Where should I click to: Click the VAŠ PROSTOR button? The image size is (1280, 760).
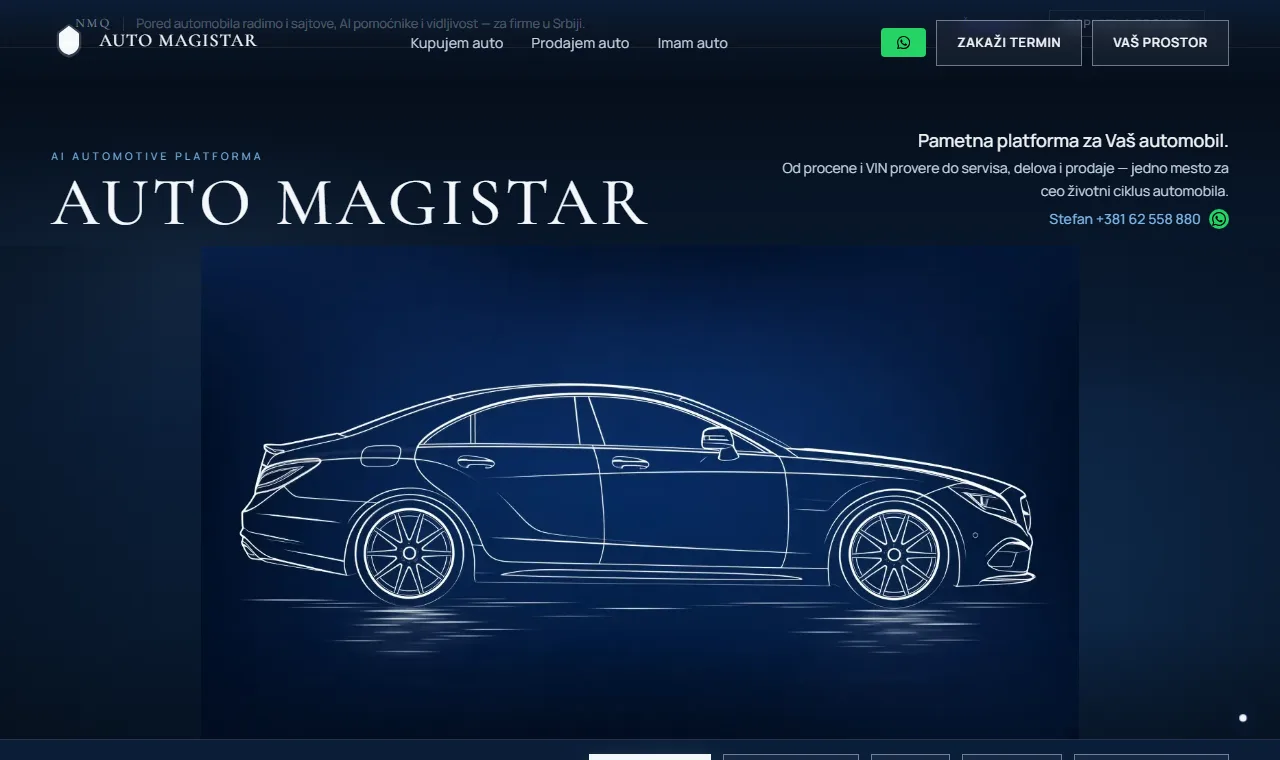(1160, 43)
